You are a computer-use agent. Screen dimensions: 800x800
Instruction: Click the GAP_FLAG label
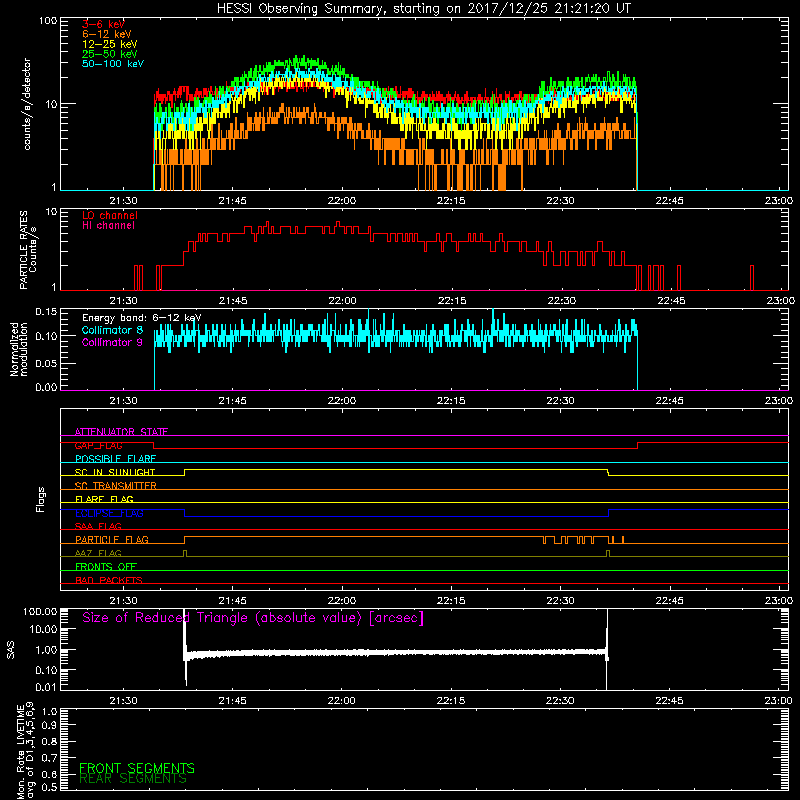pyautogui.click(x=98, y=445)
